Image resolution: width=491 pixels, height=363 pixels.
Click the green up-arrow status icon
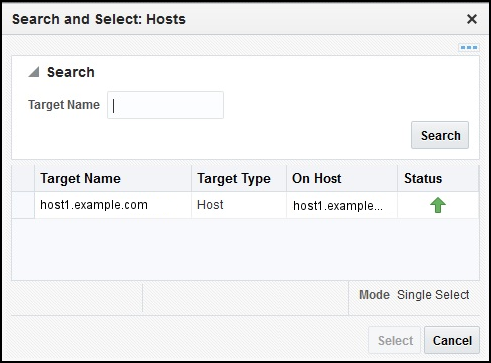[x=438, y=205]
